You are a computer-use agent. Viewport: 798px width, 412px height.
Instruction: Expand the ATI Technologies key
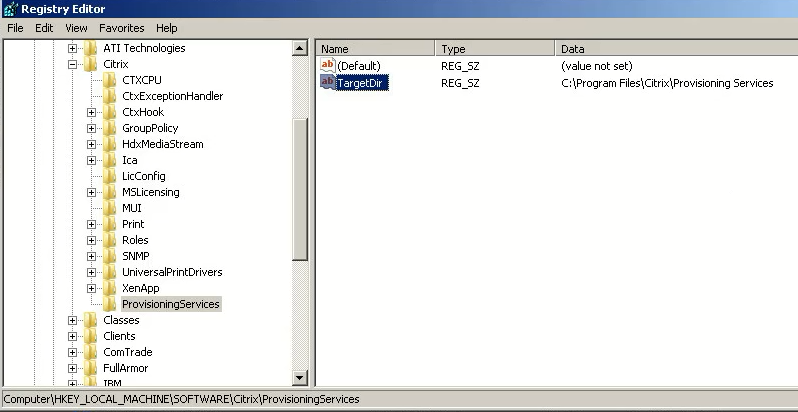pos(73,48)
